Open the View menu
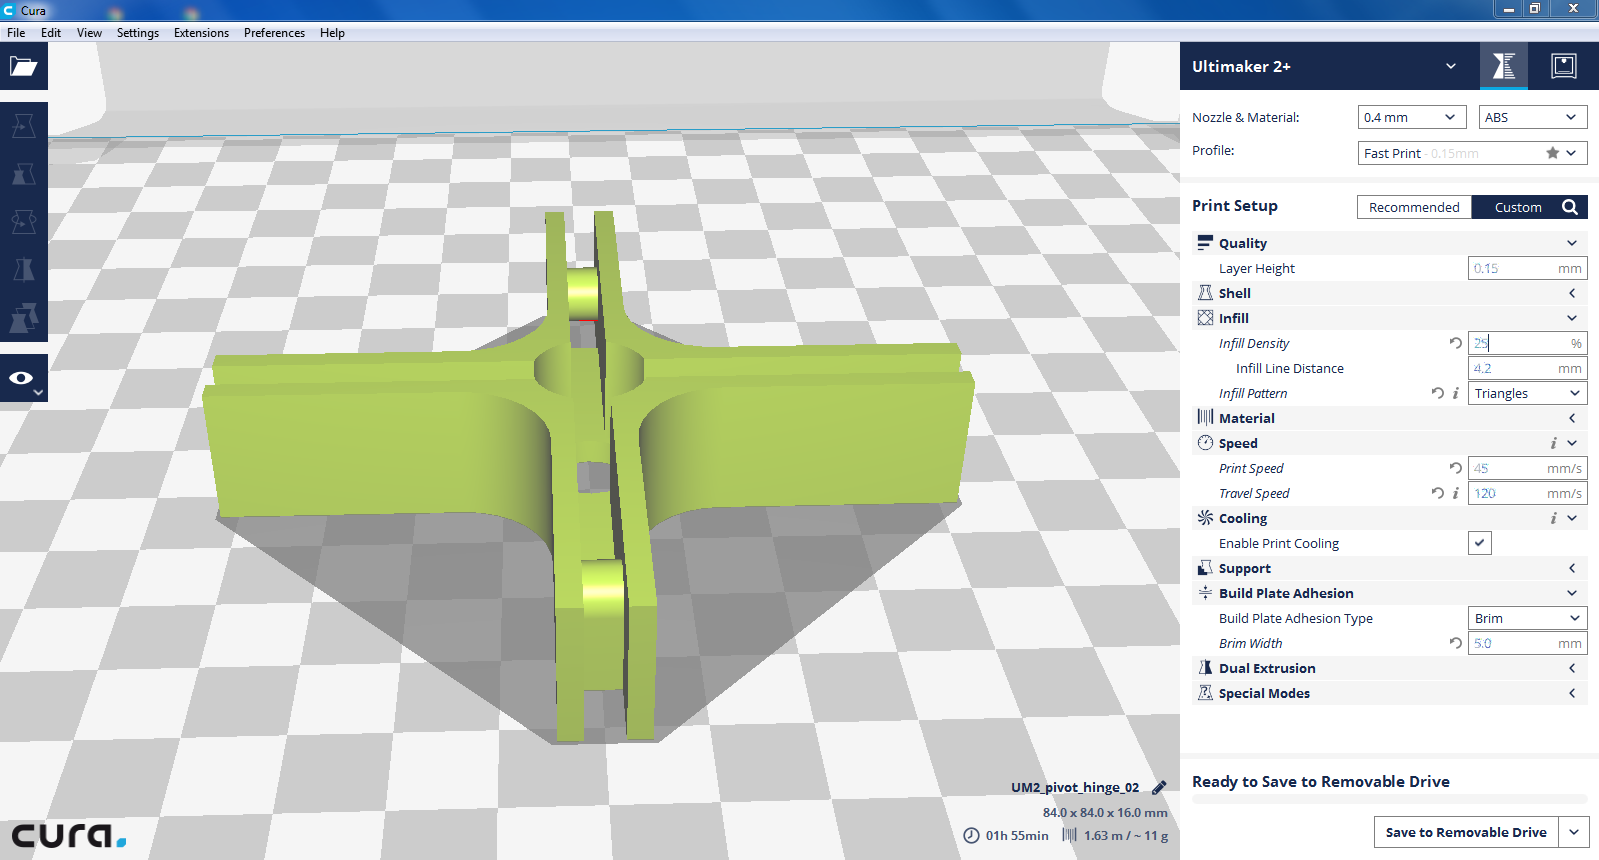The width and height of the screenshot is (1599, 860). pyautogui.click(x=89, y=33)
